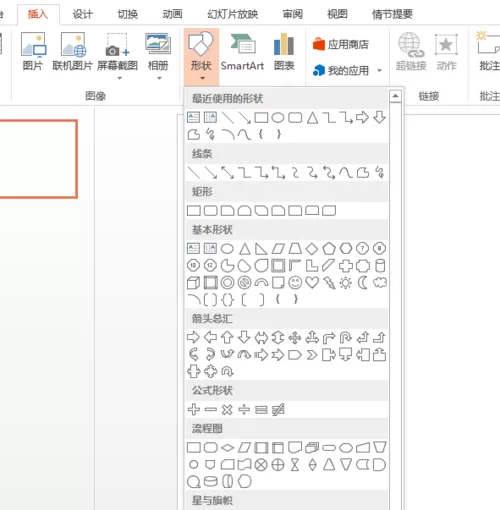
Task: Select diamond shape in 基本形状
Action: pyautogui.click(x=312, y=249)
